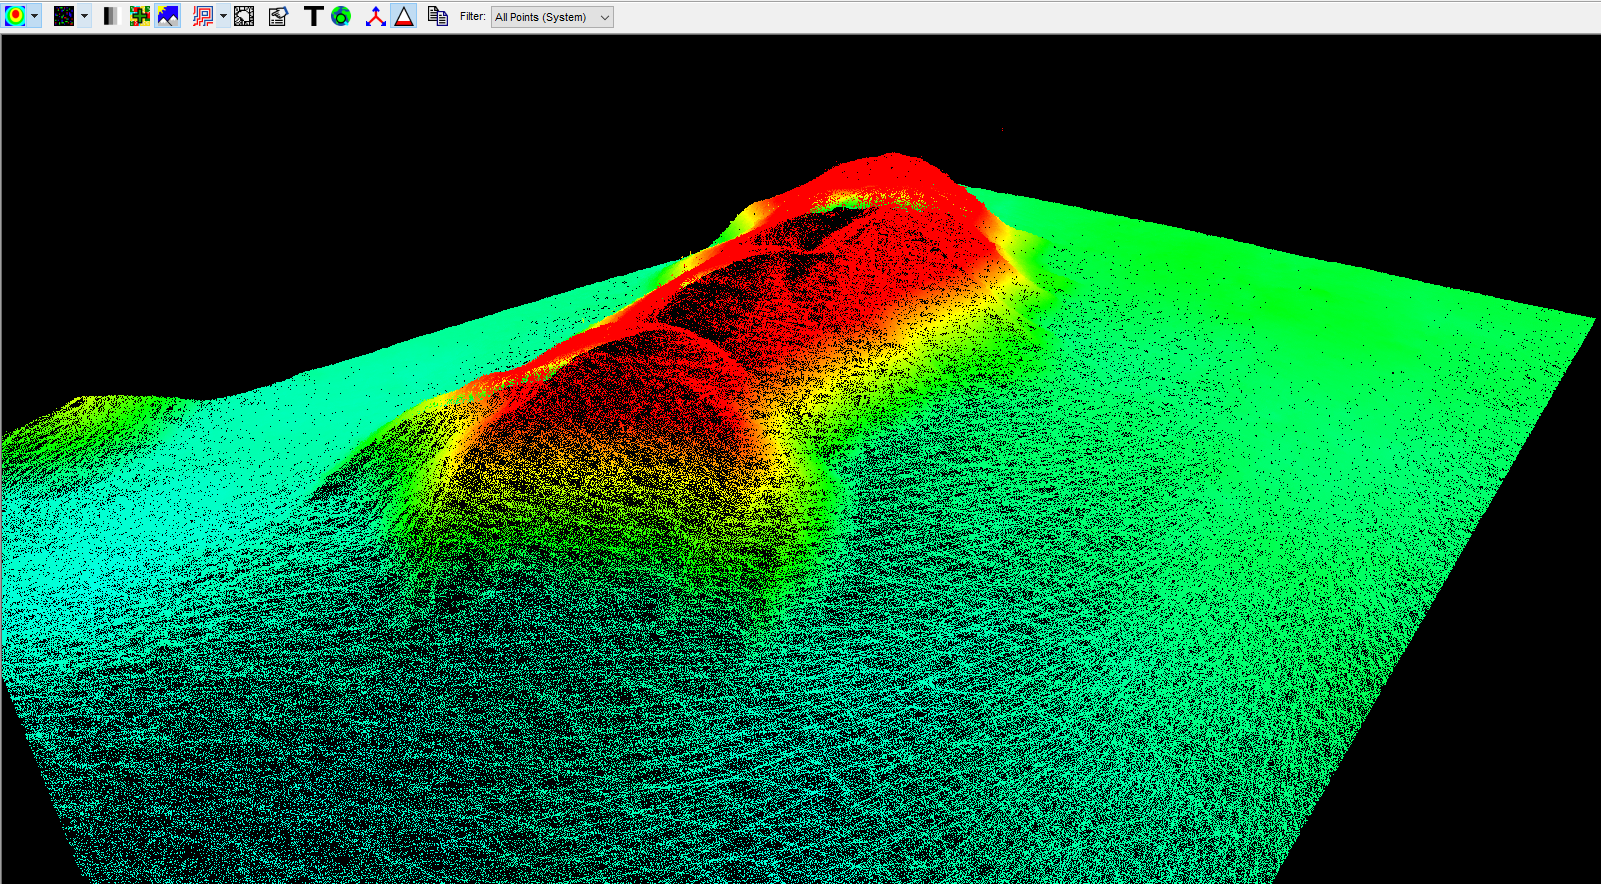
Task: Click the triangulated mesh wireframe icon
Action: tap(244, 16)
